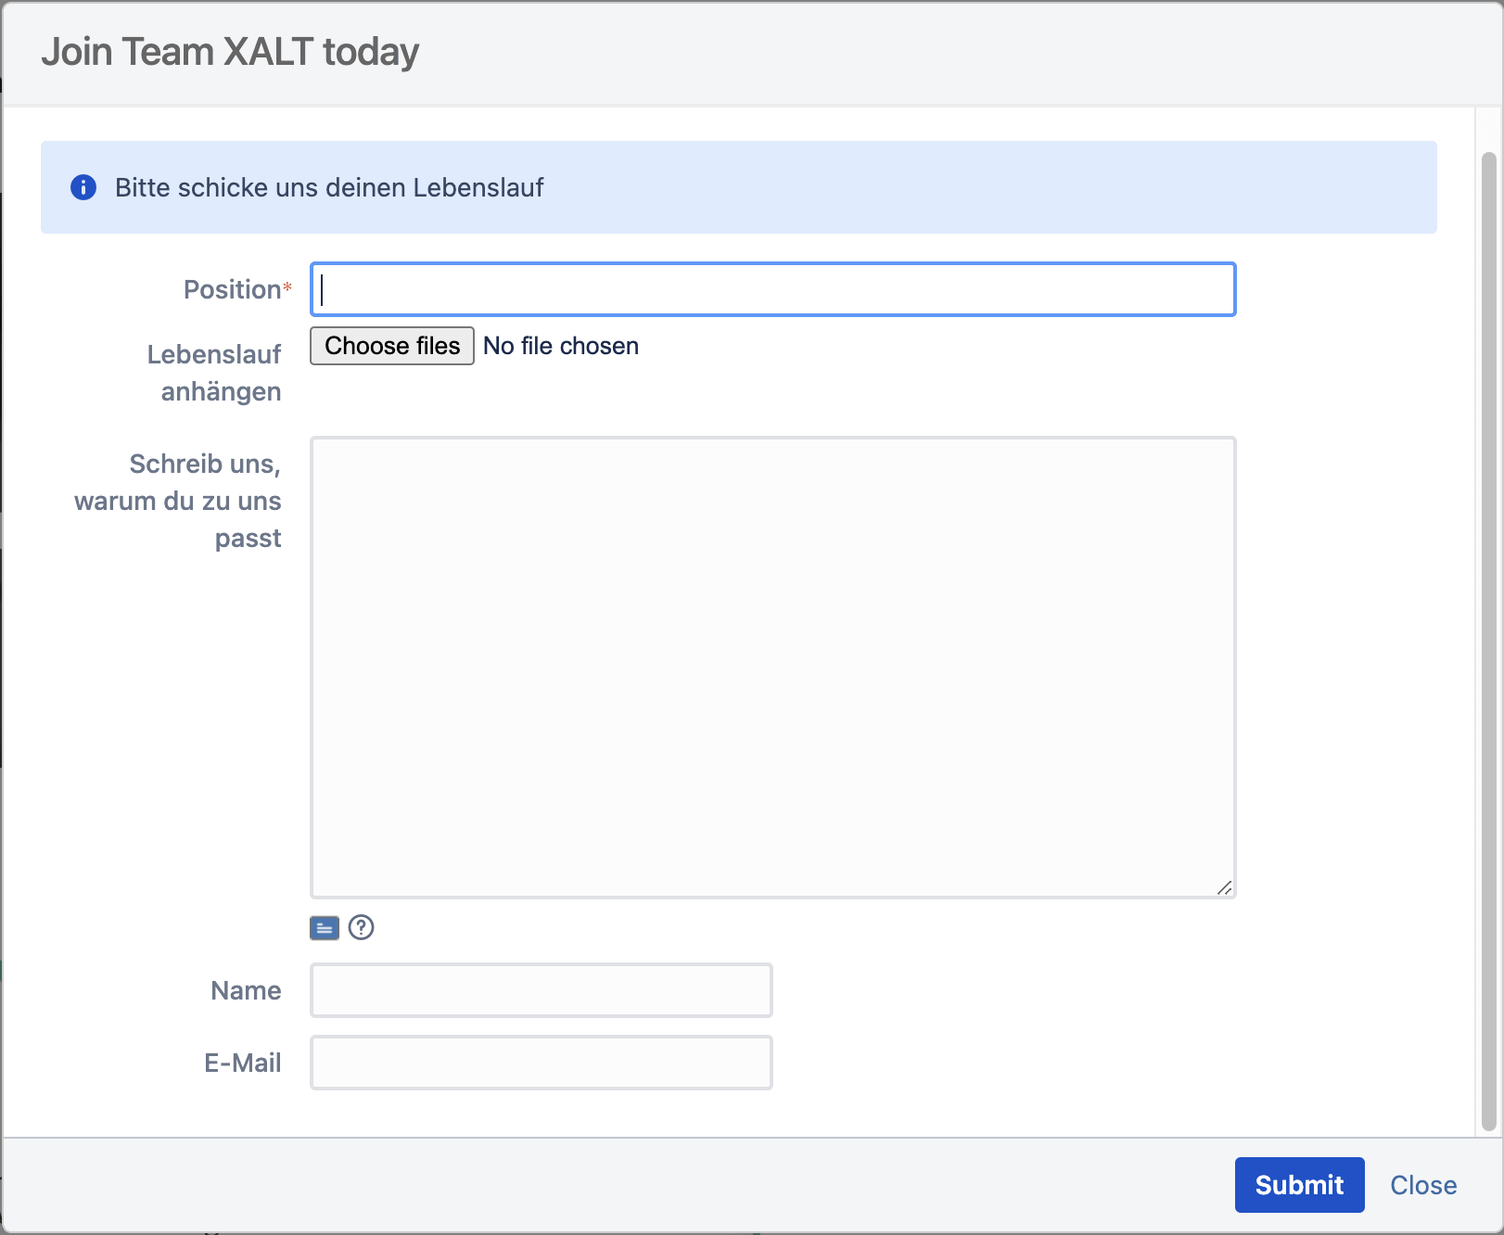Click the dialog vertical scrollbar
Viewport: 1504px width, 1235px height.
(1488, 640)
